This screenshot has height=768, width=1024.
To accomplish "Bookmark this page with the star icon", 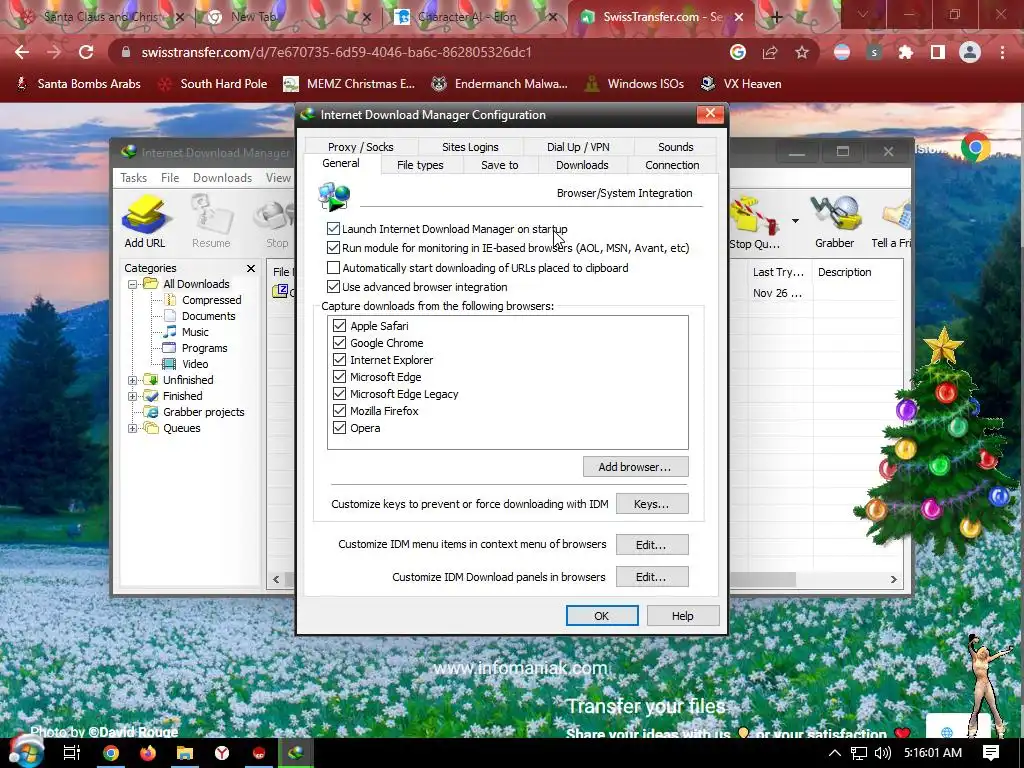I will pyautogui.click(x=802, y=52).
